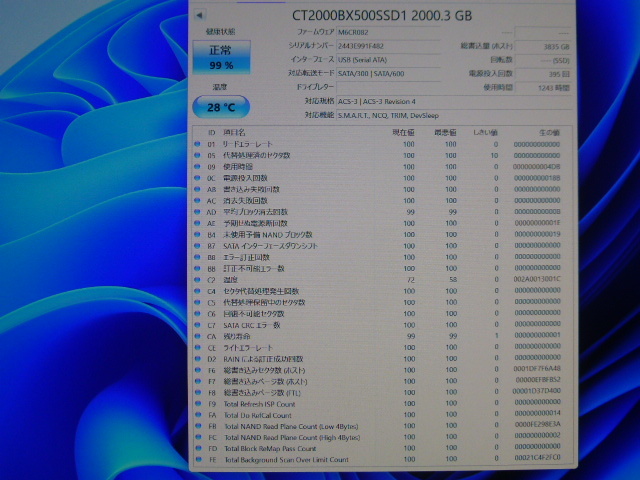This screenshot has width=640, height=480.
Task: Click the disk title CT2000BX500SSD1 2000.3 GB
Action: click(x=382, y=16)
